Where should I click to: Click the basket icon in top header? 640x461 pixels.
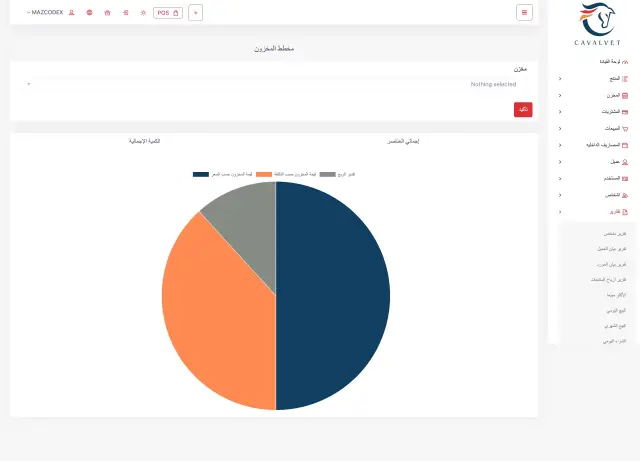[x=107, y=13]
